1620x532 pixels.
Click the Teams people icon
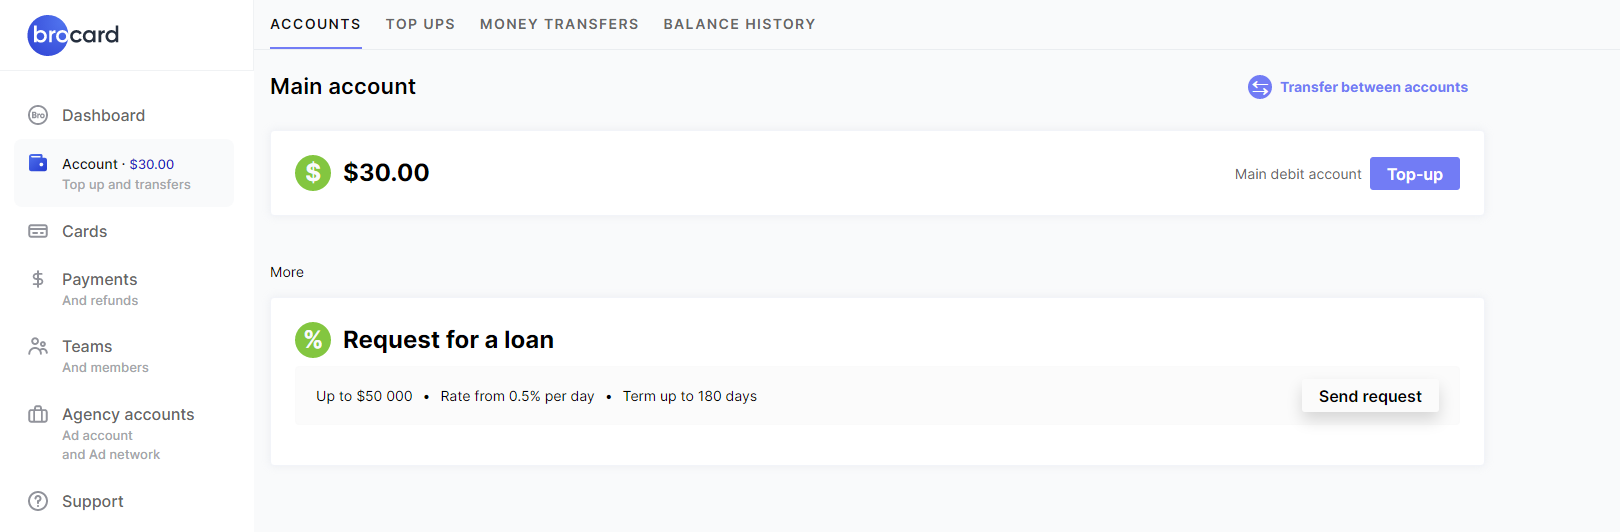click(38, 346)
